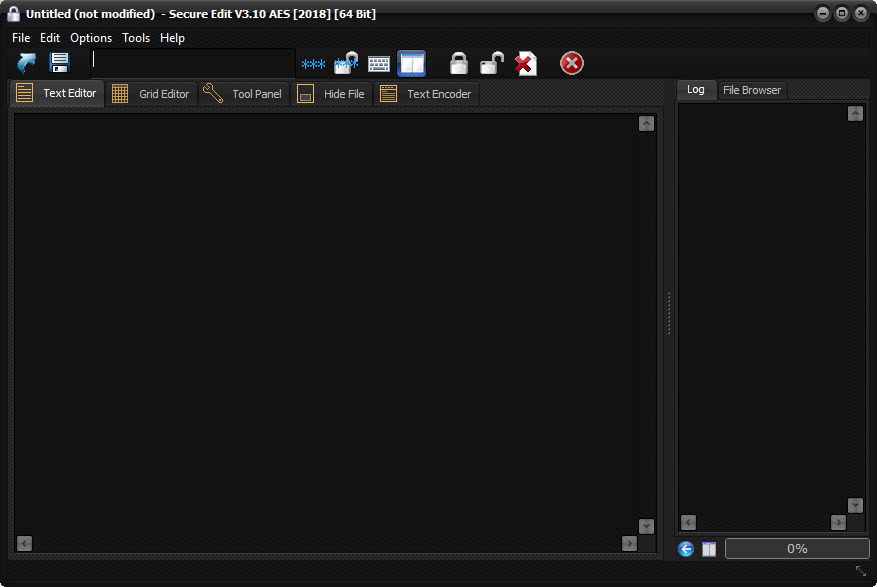Open the Edit menu
This screenshot has width=877, height=587.
[50, 38]
